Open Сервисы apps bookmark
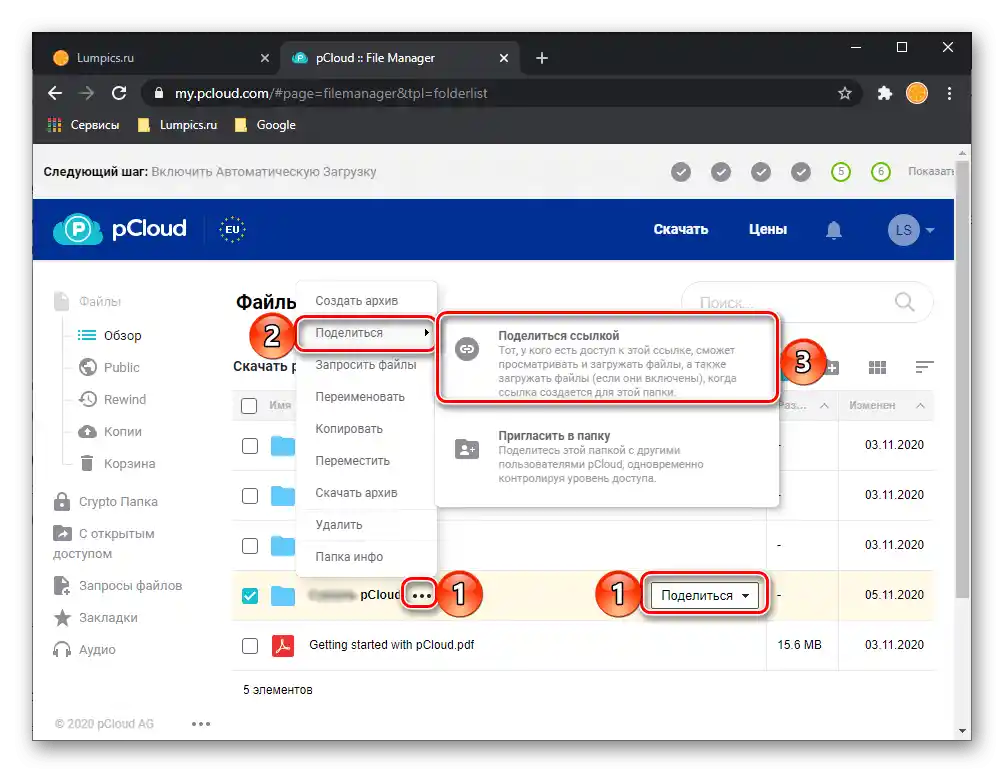Screen dimensions: 1004x773 [x=84, y=125]
